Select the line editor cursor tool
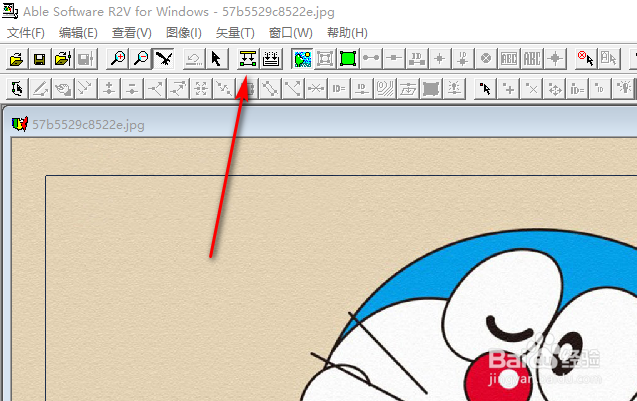The height and width of the screenshot is (401, 637). coord(17,89)
